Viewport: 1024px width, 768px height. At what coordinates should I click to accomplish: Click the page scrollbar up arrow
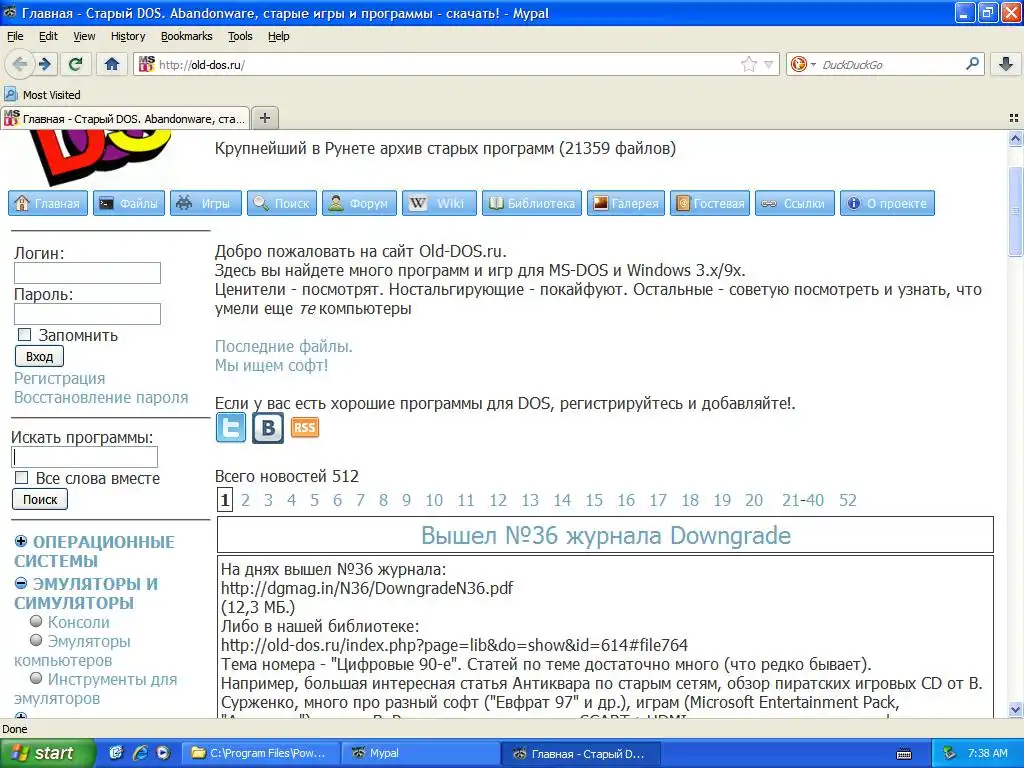(x=1015, y=138)
